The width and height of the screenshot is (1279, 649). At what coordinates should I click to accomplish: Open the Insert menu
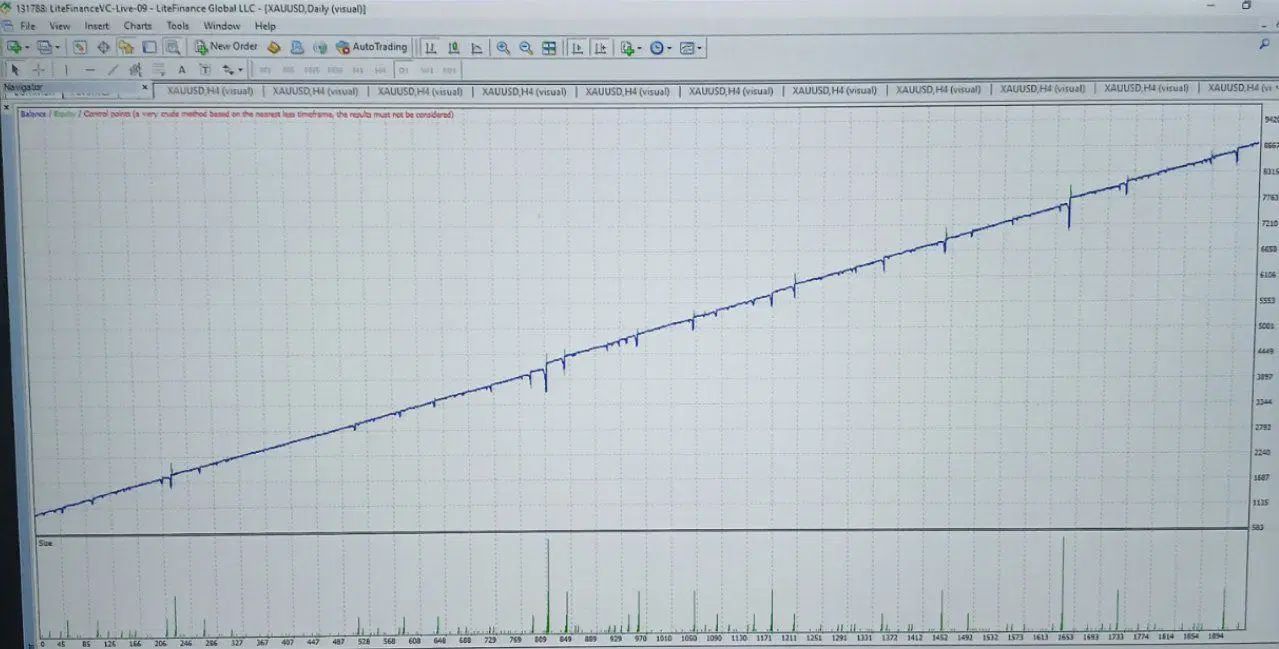click(x=97, y=26)
